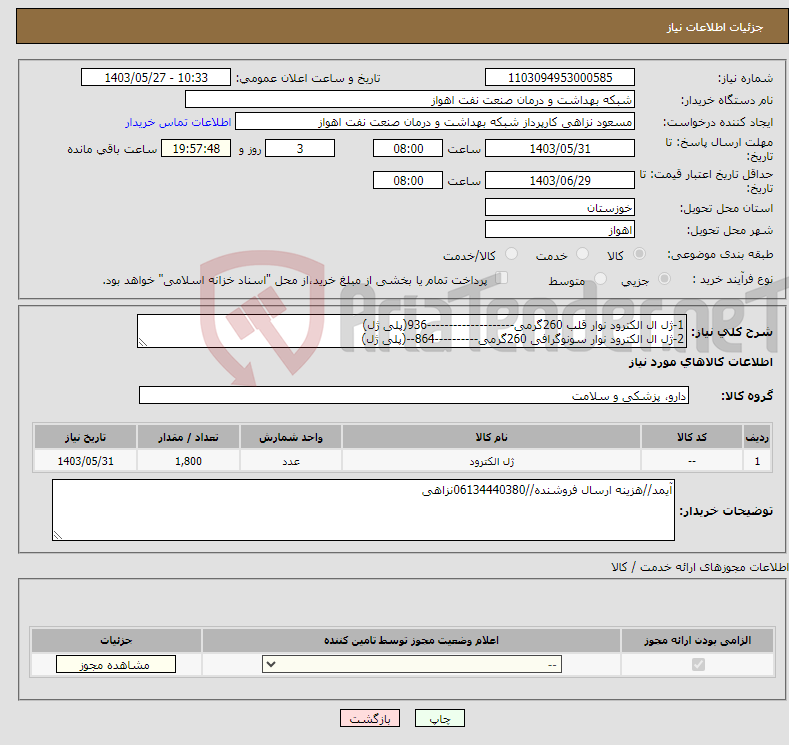Click the مشاهده مجوز button
789x745 pixels.
[116, 665]
